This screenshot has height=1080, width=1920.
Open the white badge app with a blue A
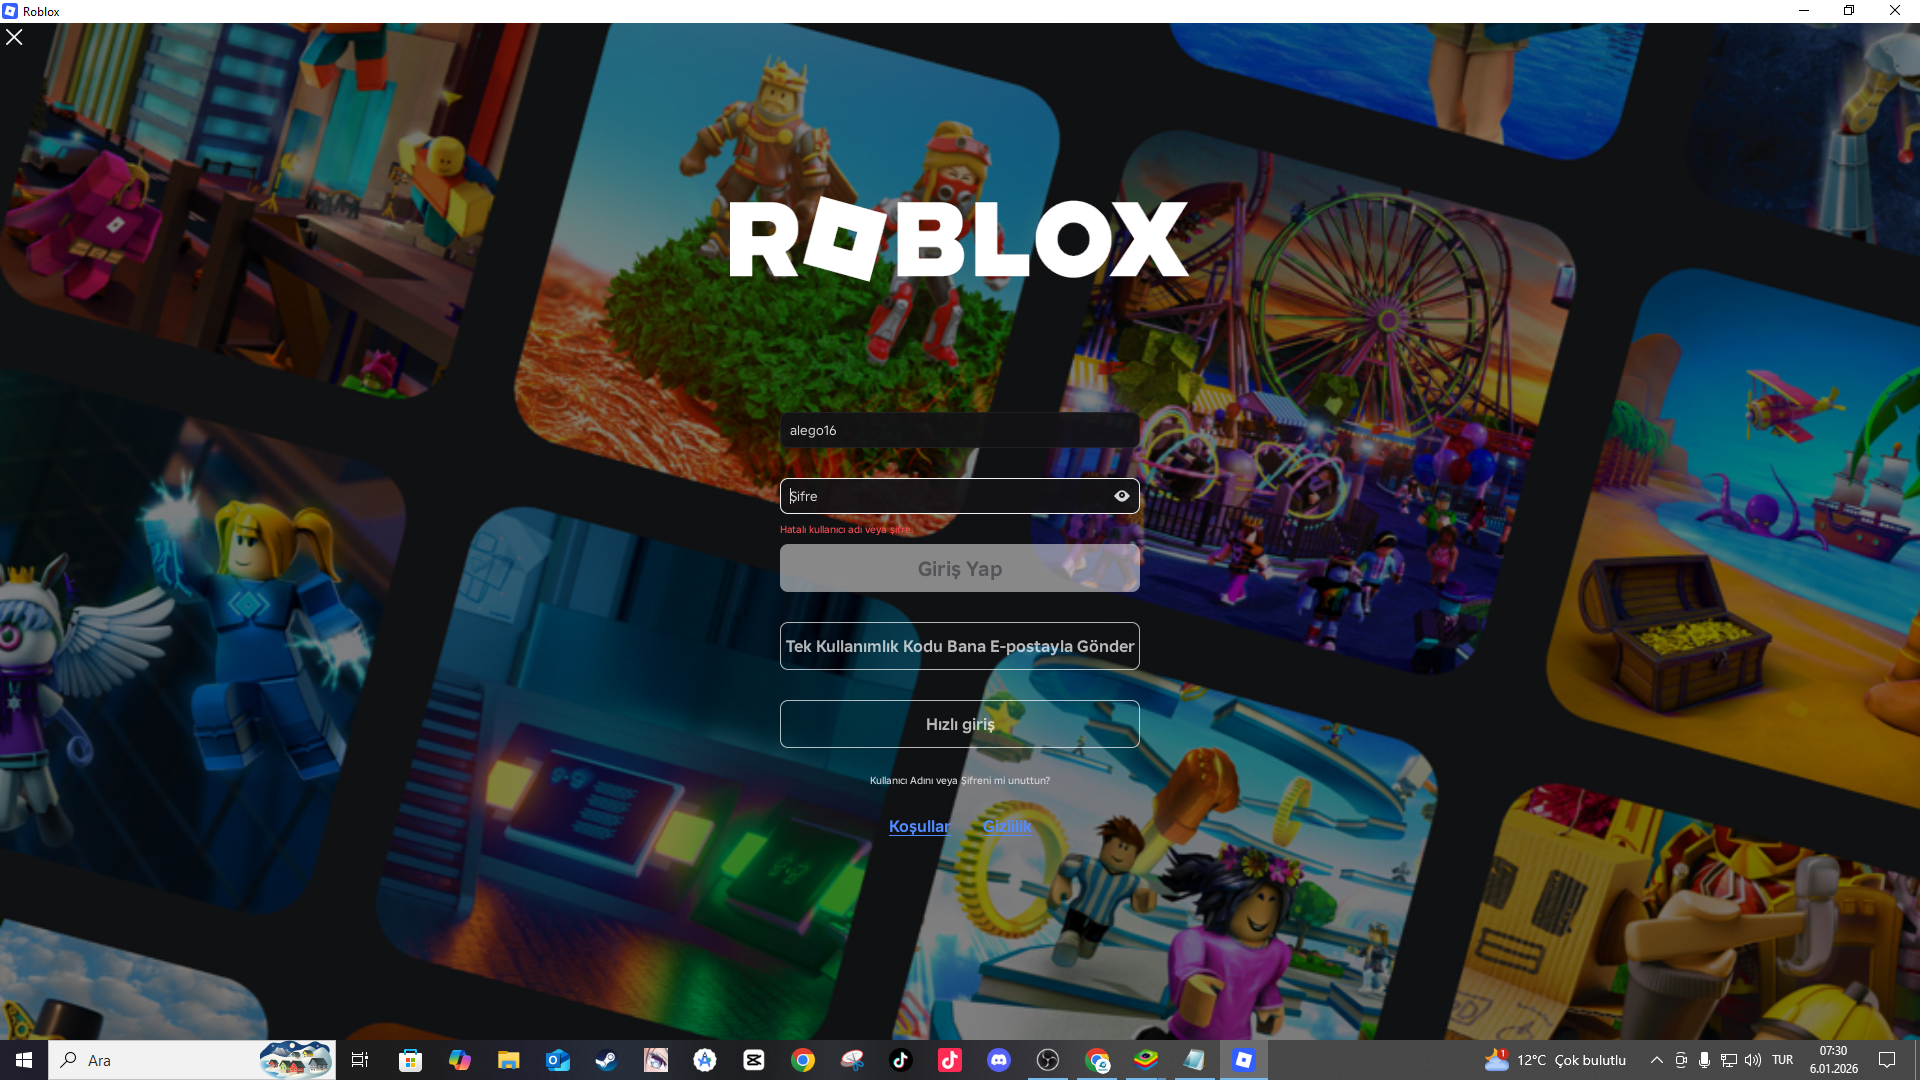point(705,1060)
